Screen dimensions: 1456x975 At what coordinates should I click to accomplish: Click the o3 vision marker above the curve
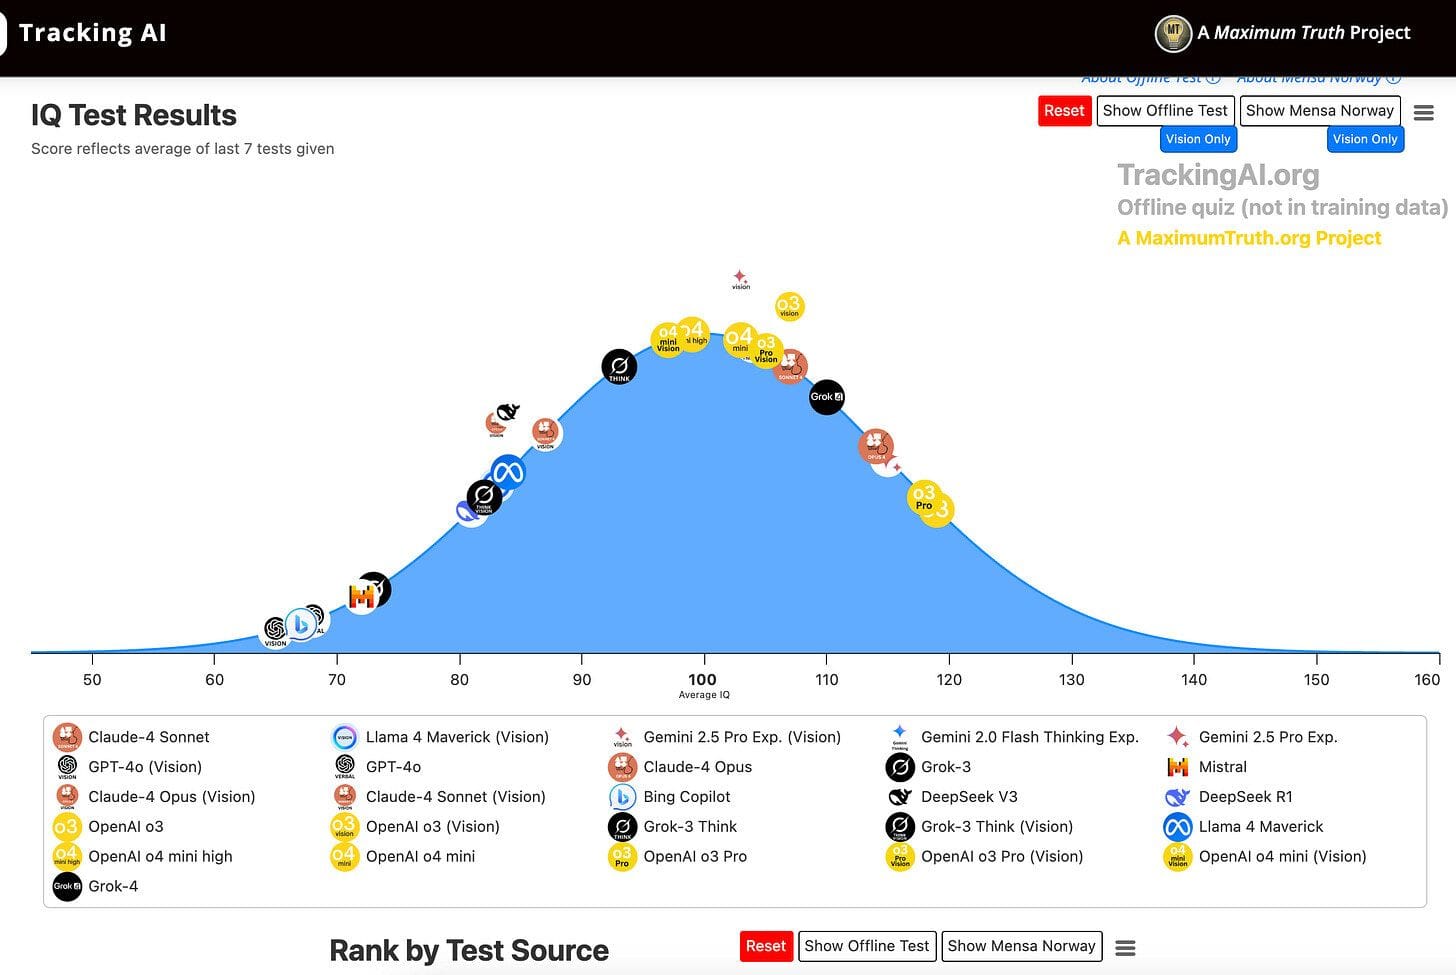(789, 306)
